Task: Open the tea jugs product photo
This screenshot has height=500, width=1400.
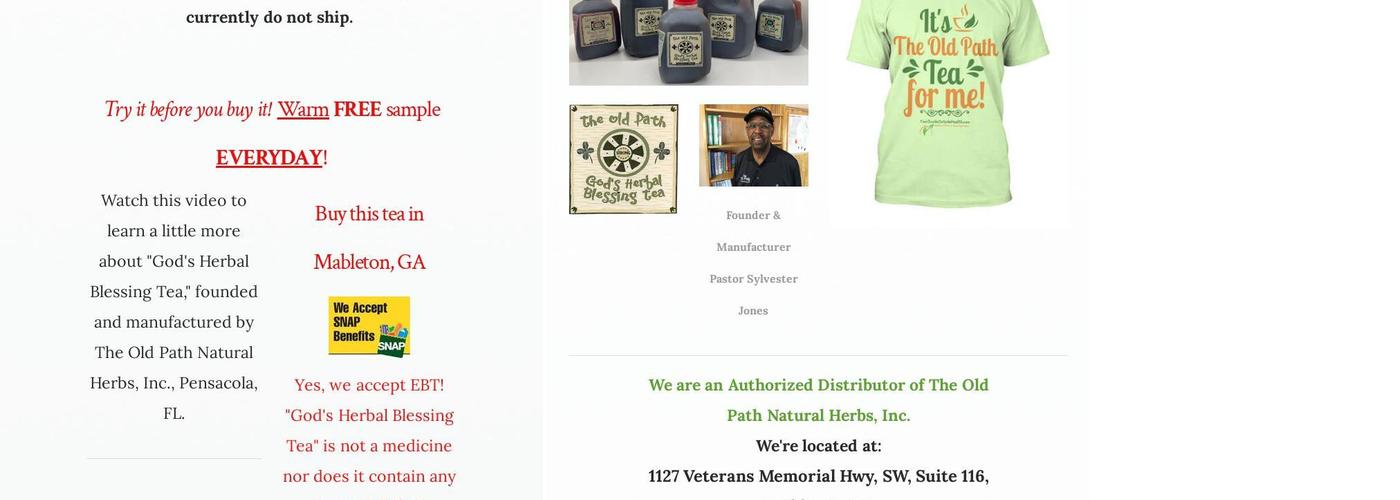Action: point(689,42)
